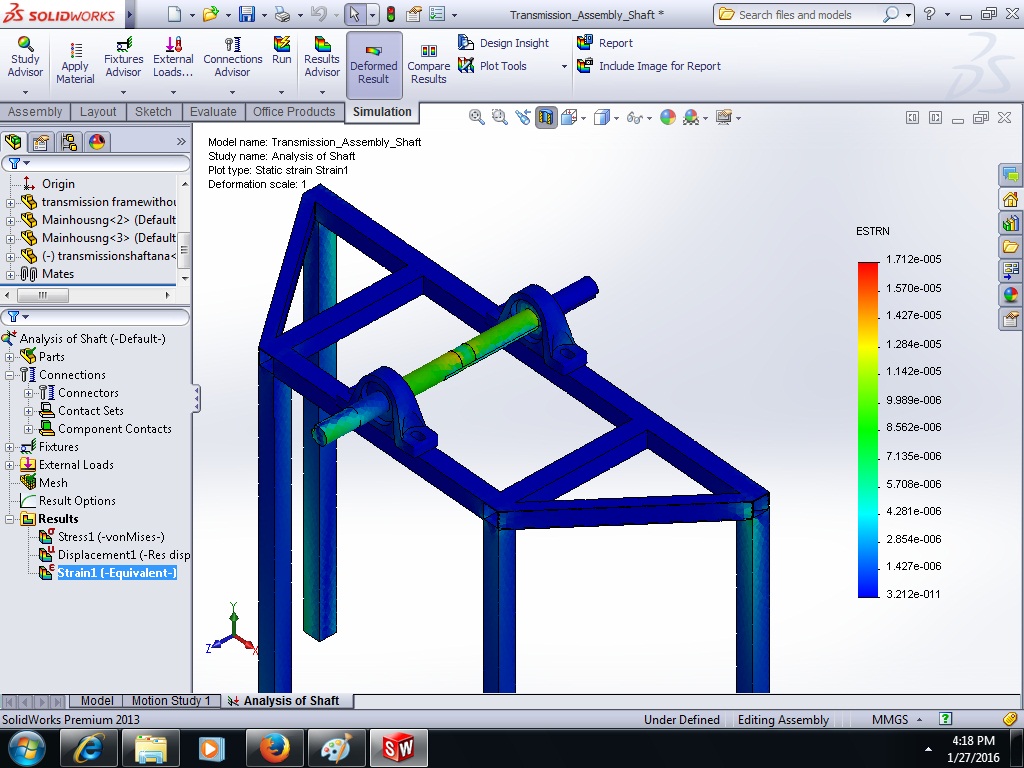
Task: Open Internet Explorer from taskbar
Action: (89, 748)
